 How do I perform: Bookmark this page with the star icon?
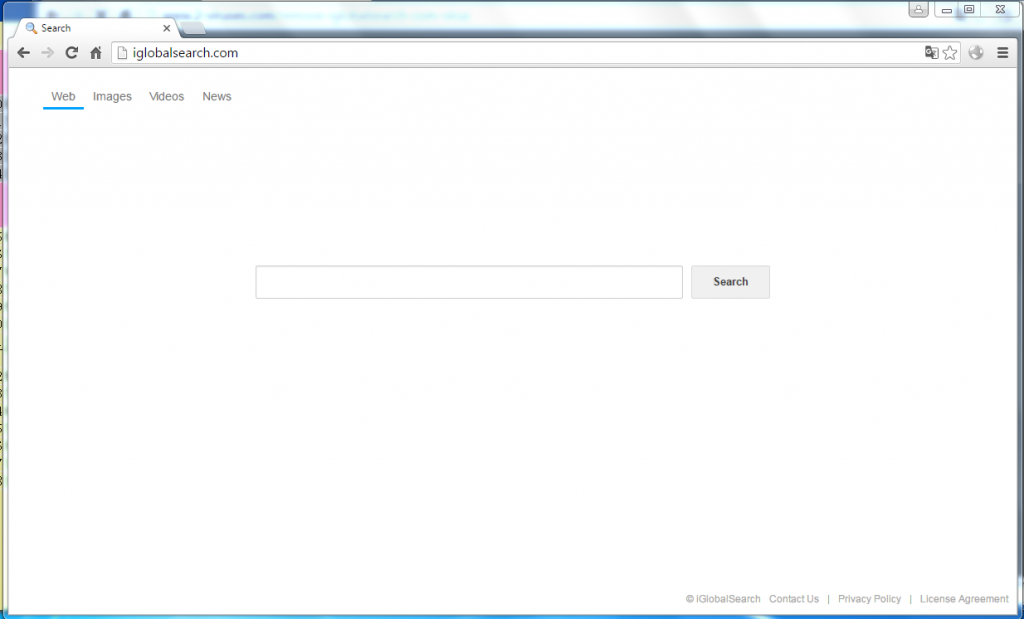(x=950, y=53)
